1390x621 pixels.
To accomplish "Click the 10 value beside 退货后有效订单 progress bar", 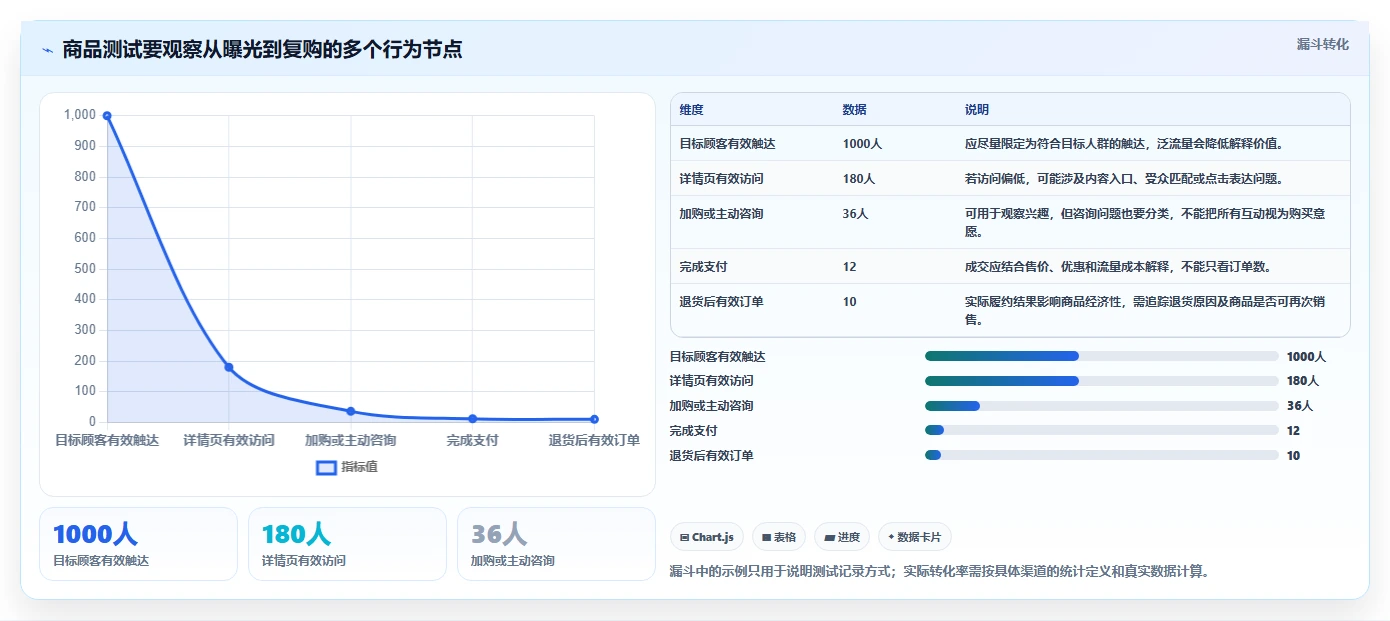I will pyautogui.click(x=1293, y=456).
